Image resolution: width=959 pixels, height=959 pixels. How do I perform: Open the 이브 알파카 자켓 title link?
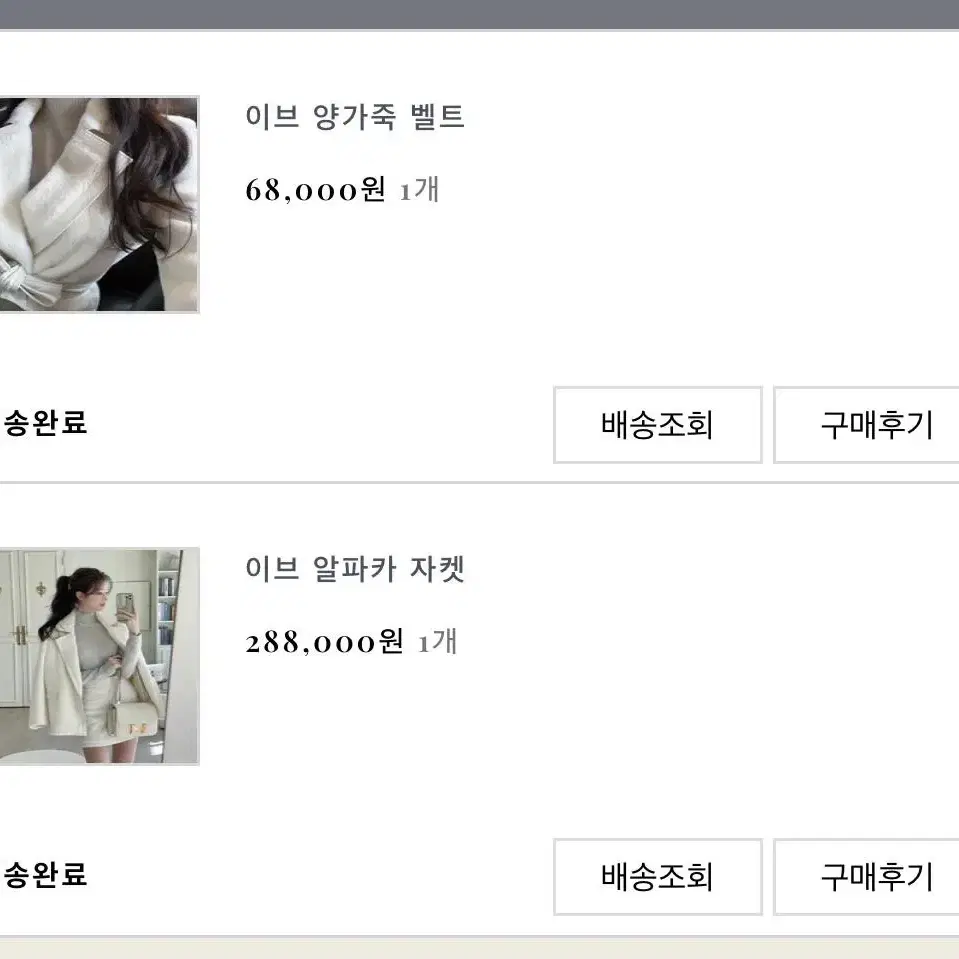coord(355,569)
